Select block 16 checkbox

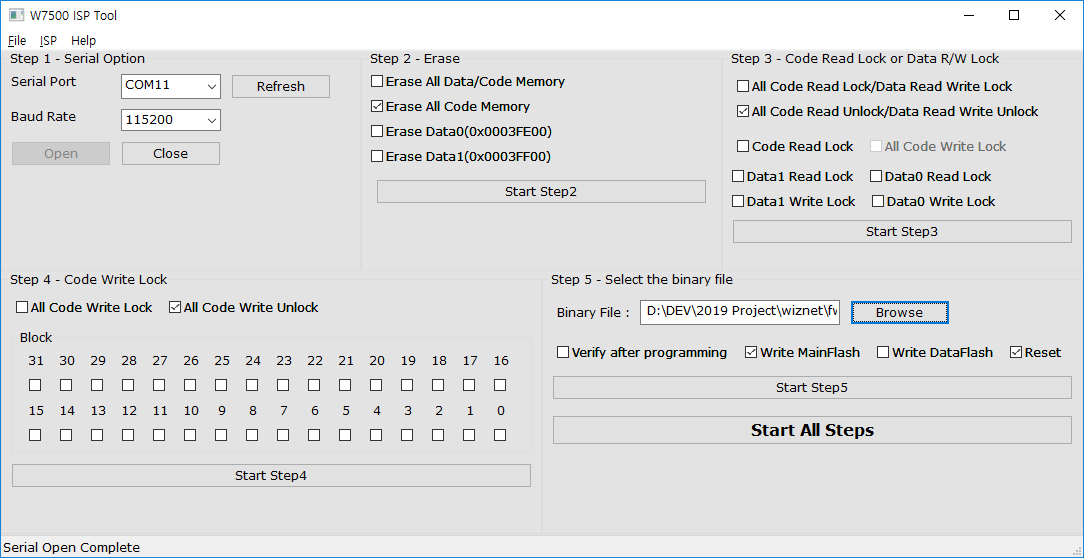(x=501, y=385)
